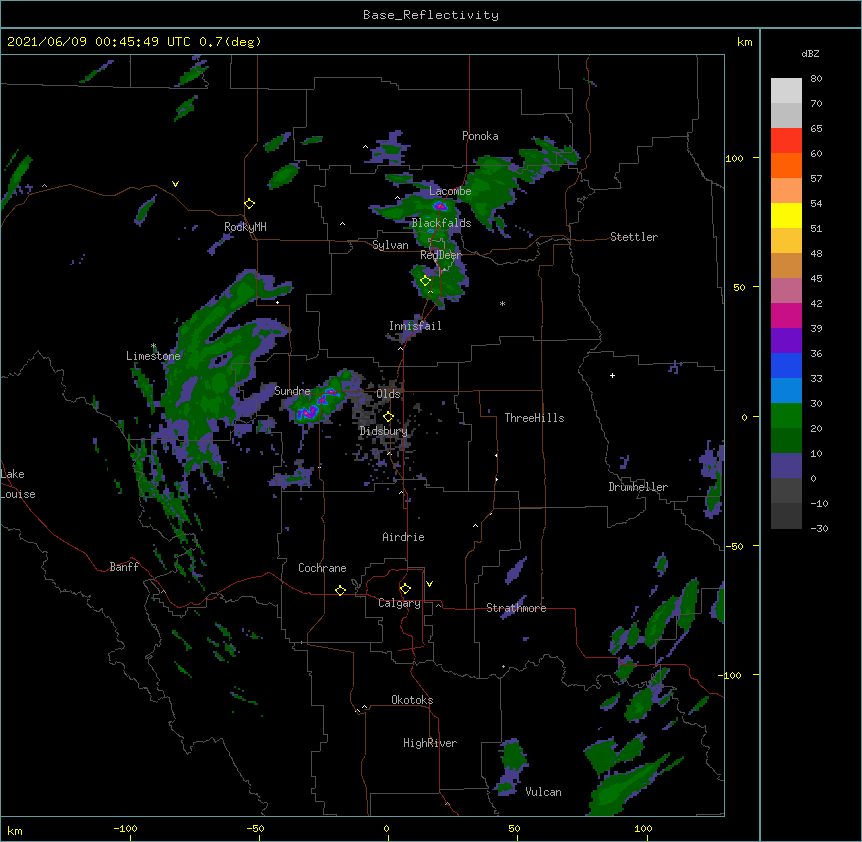The height and width of the screenshot is (842, 862).
Task: Select the Drumheller city label
Action: (638, 487)
